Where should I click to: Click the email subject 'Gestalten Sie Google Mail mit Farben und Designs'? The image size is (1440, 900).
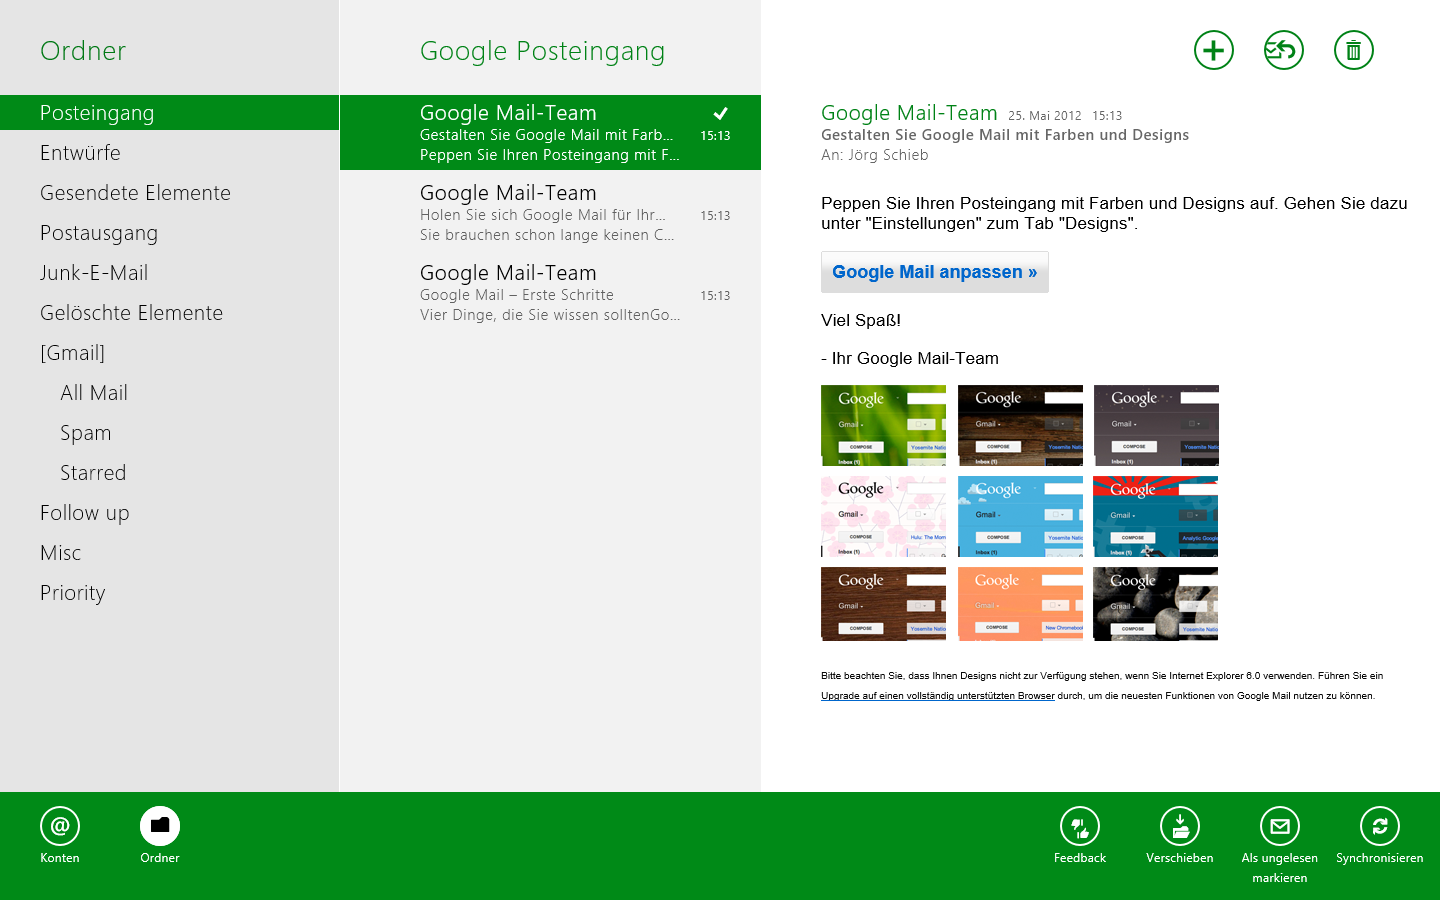point(1005,135)
